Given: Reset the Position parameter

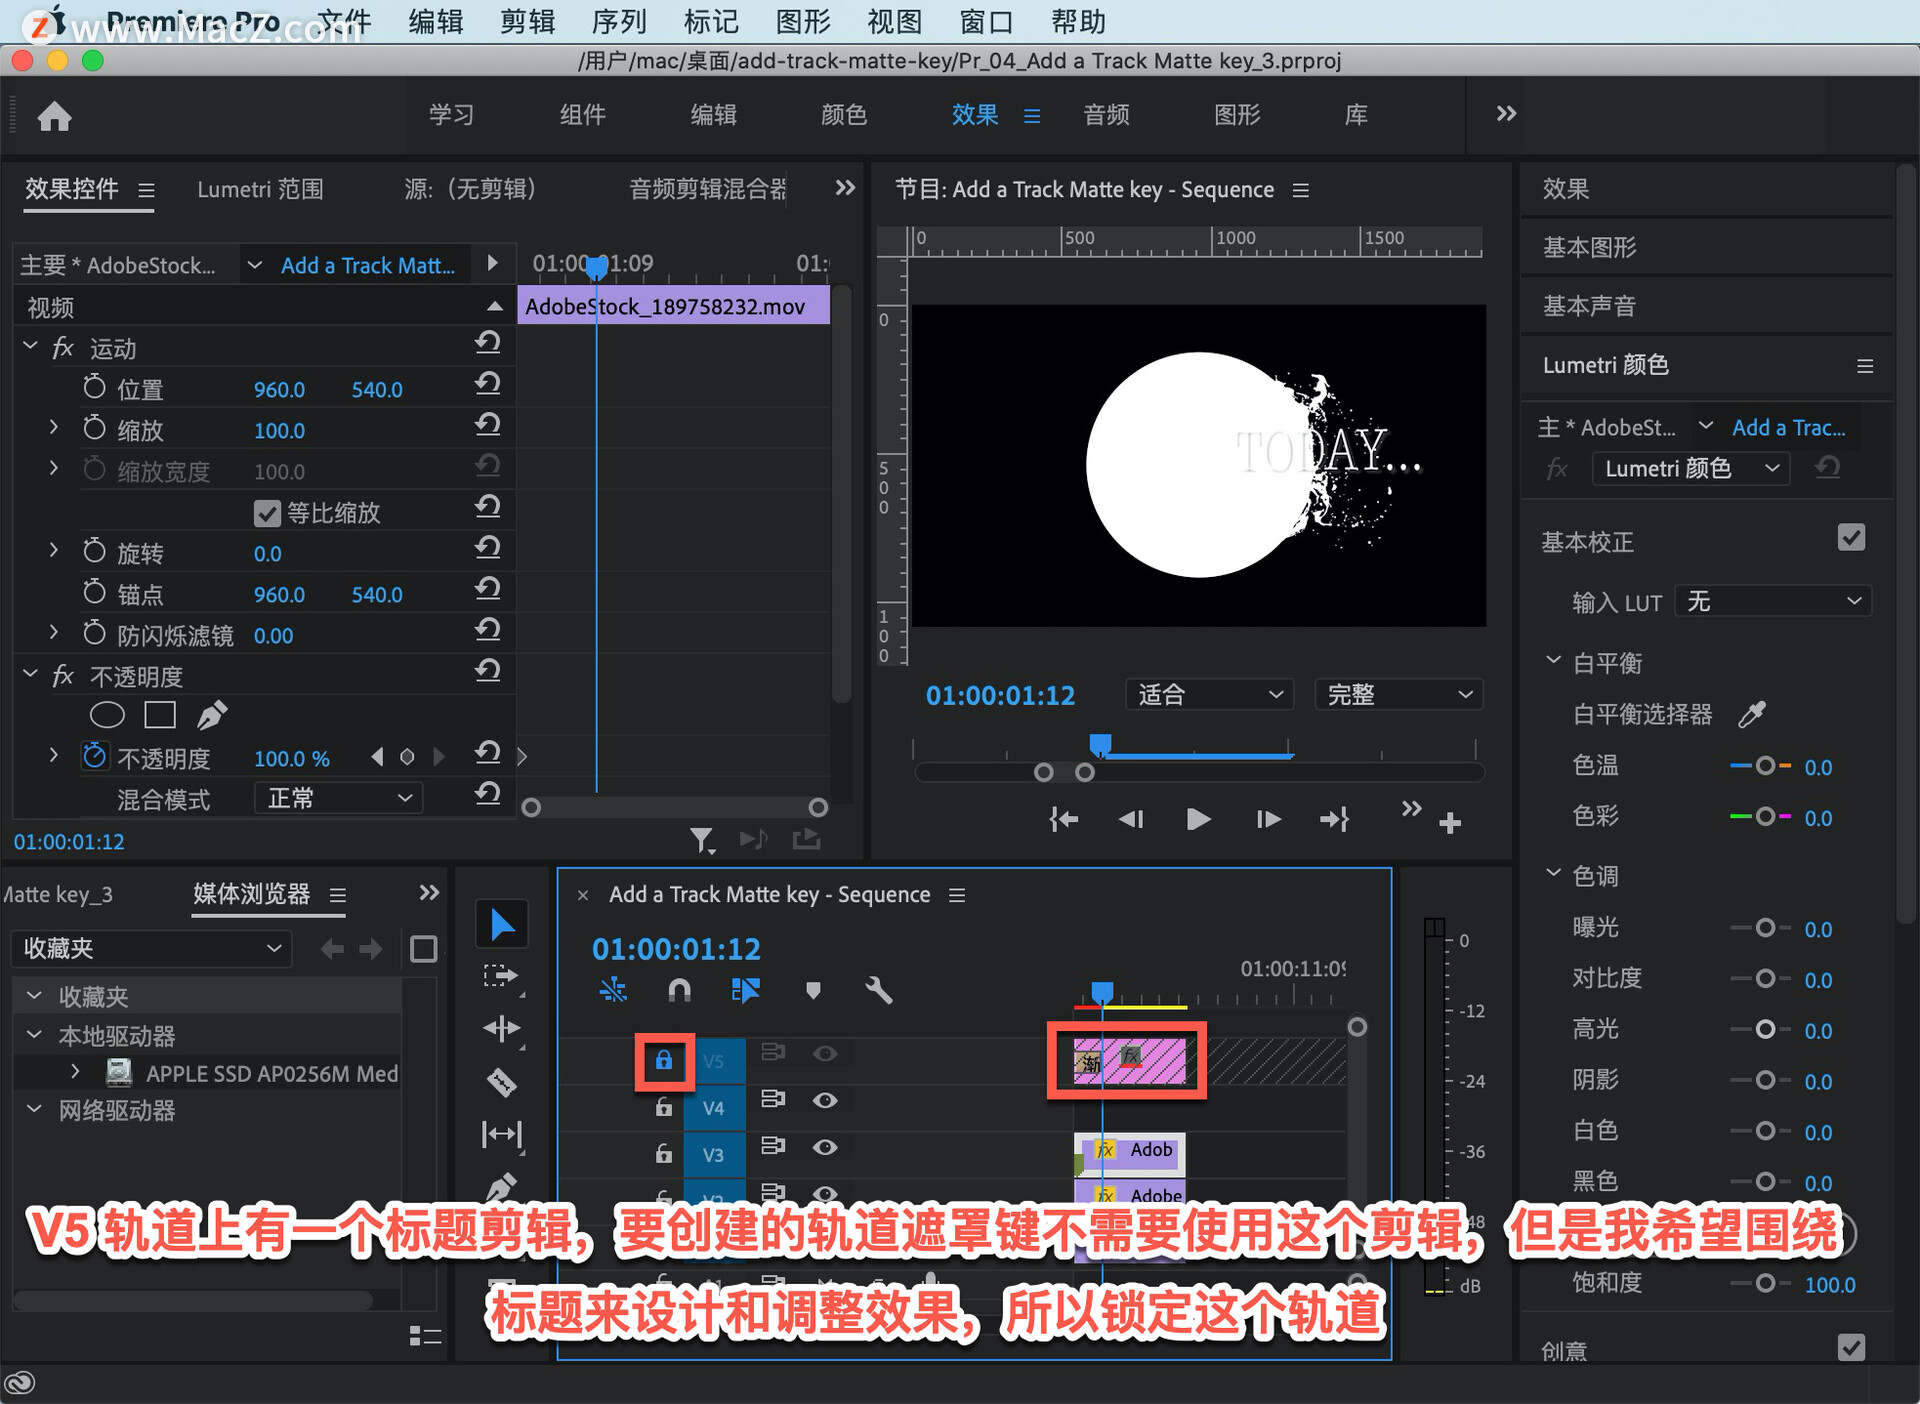Looking at the screenshot, I should pyautogui.click(x=487, y=385).
